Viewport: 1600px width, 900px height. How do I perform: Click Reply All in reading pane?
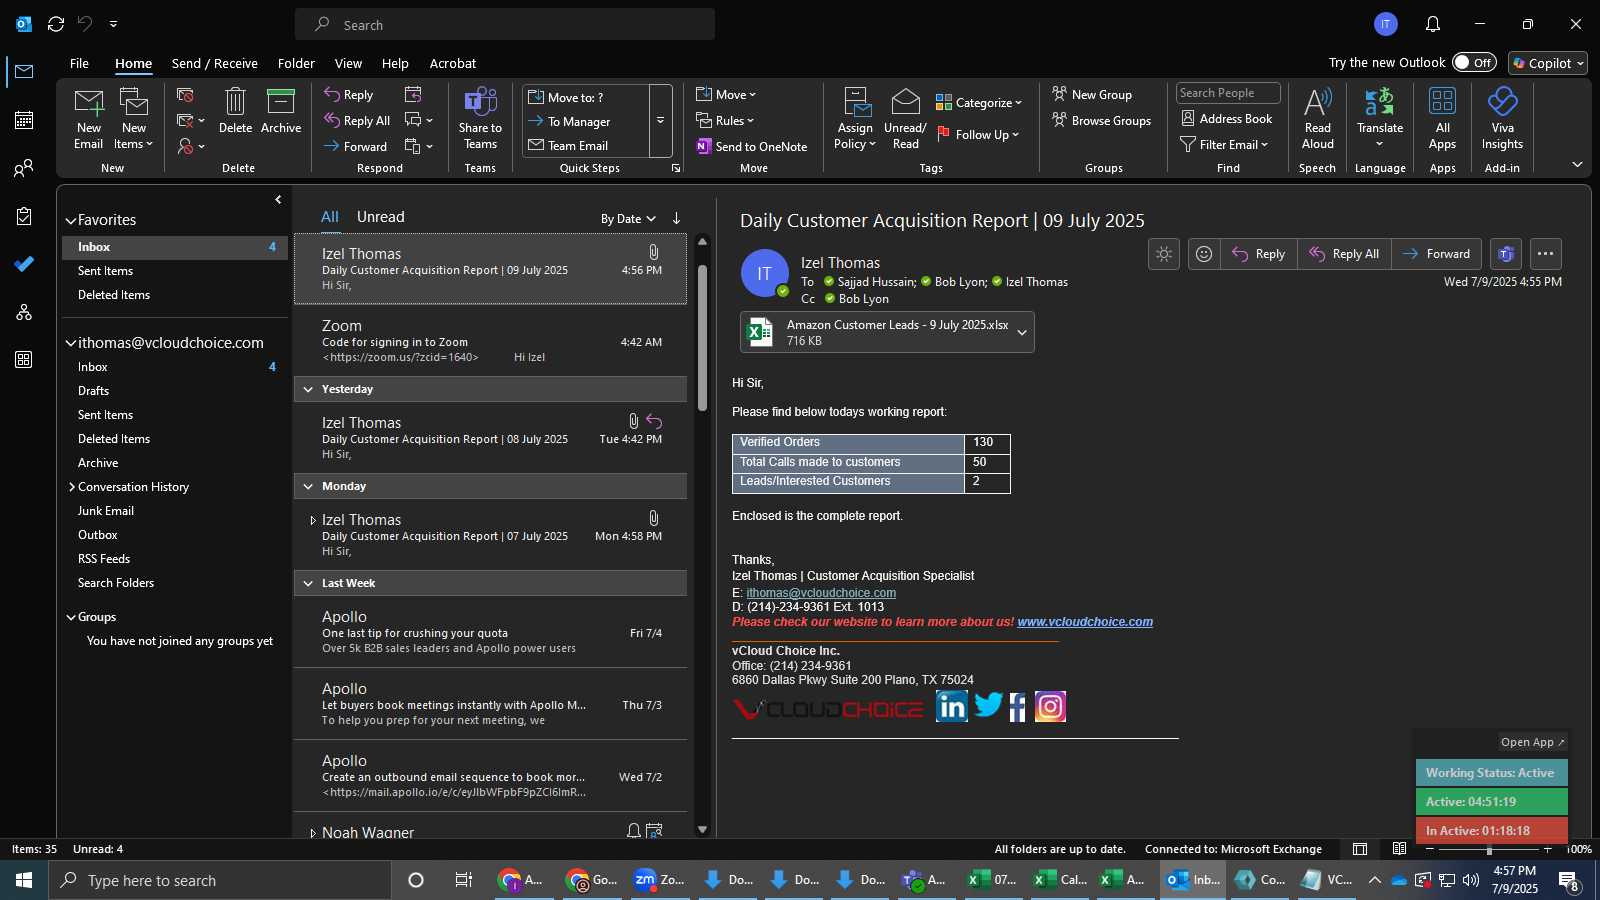1345,254
